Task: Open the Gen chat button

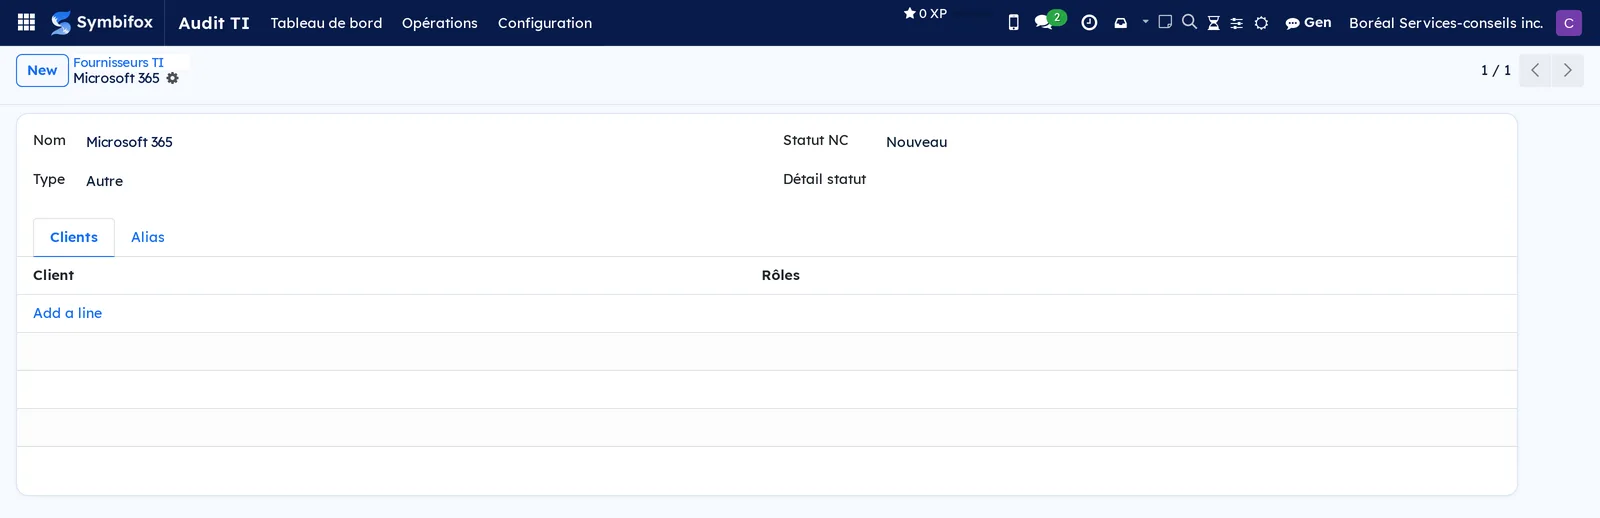Action: [1308, 22]
